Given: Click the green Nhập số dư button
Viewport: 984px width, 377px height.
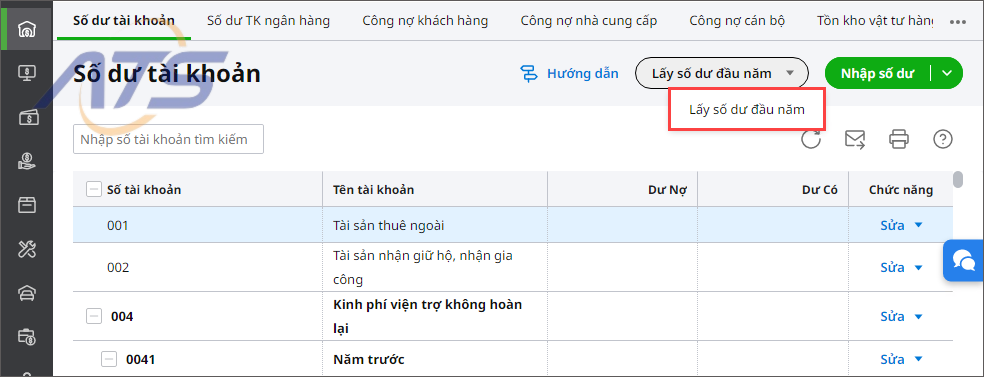Looking at the screenshot, I should point(878,73).
